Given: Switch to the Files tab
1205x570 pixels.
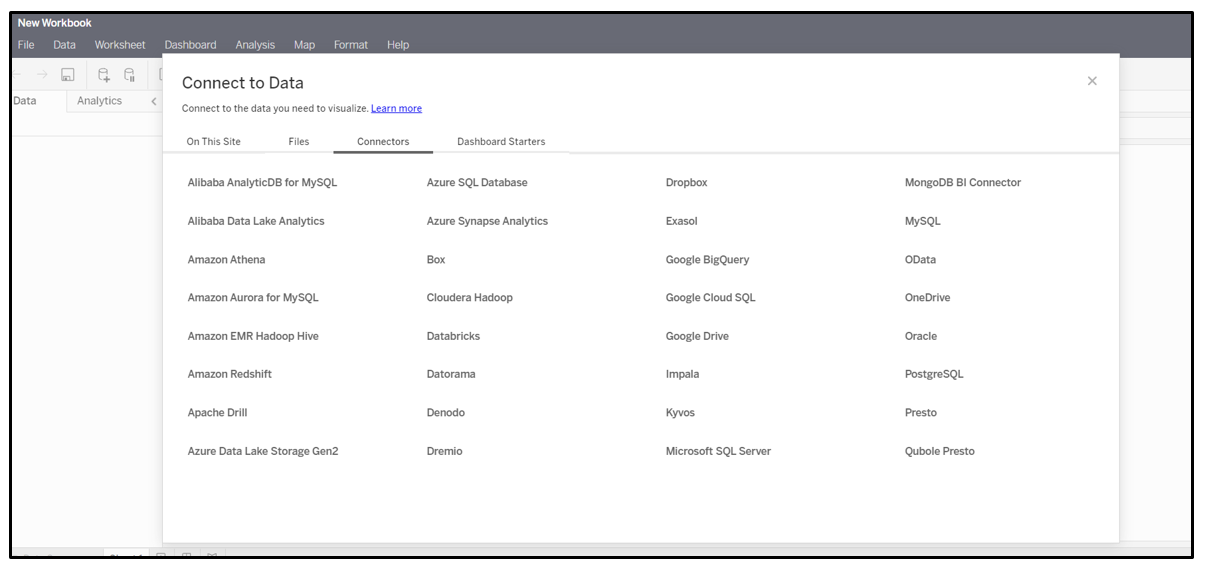Looking at the screenshot, I should (x=298, y=142).
